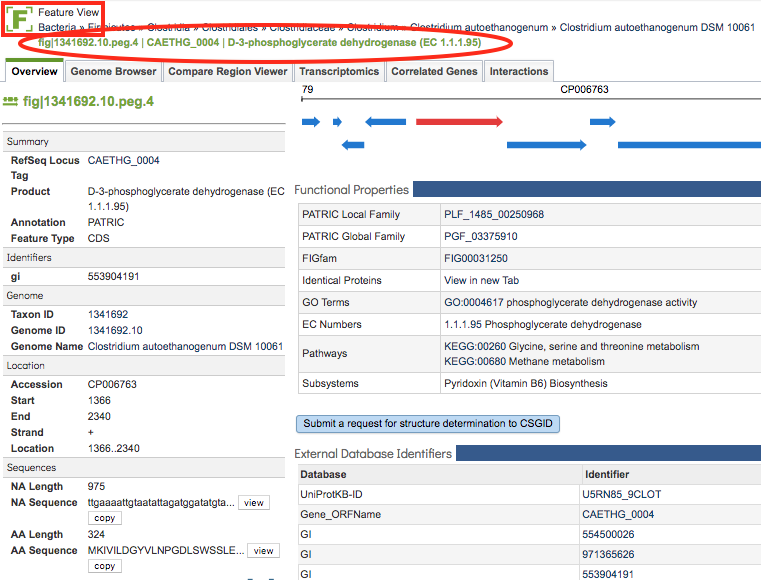Click Taxon ID value 1341692

coord(108,314)
